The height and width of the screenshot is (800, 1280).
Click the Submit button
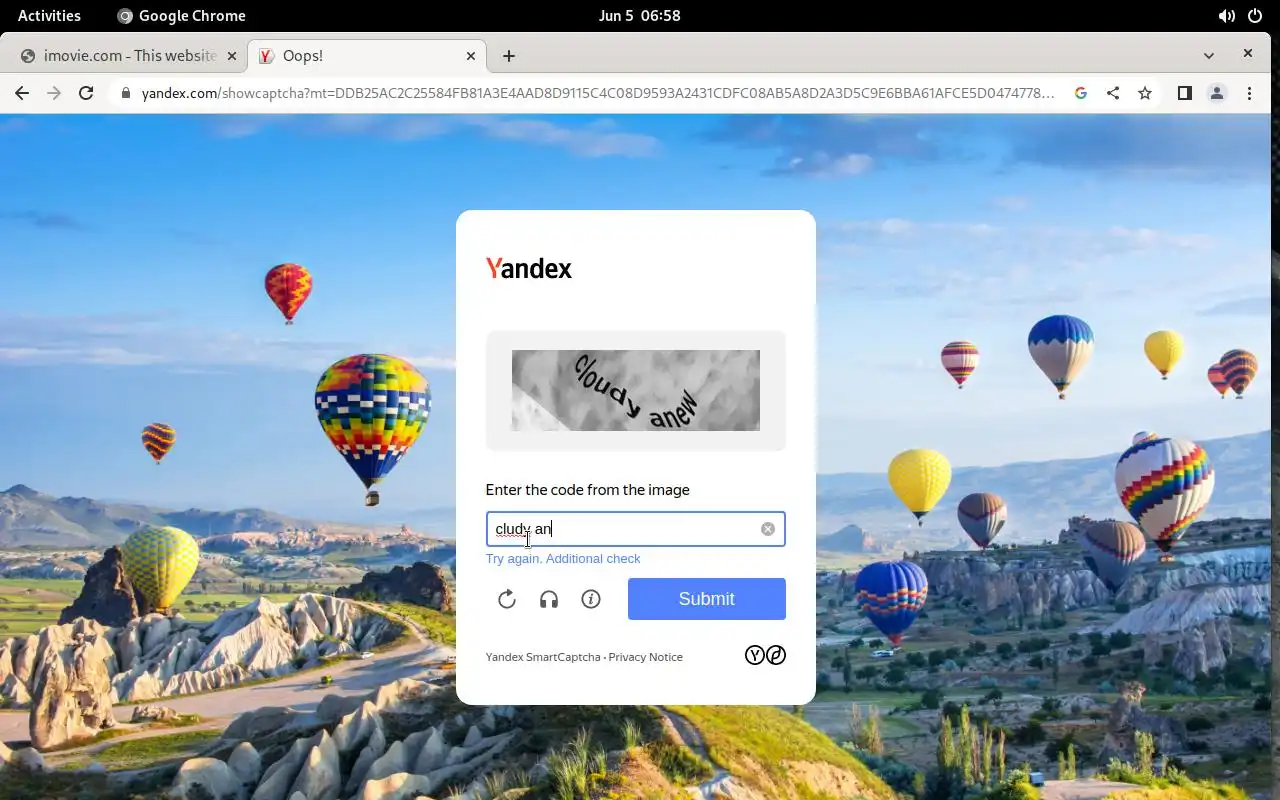coord(707,599)
